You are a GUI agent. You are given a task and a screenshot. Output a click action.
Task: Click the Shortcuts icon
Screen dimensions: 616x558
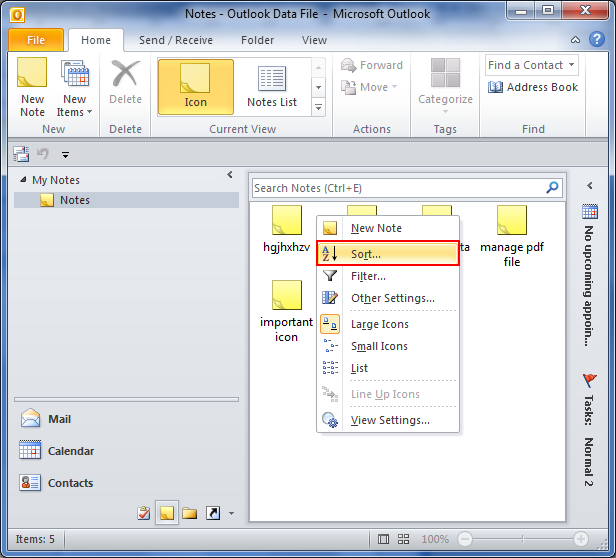pos(213,513)
